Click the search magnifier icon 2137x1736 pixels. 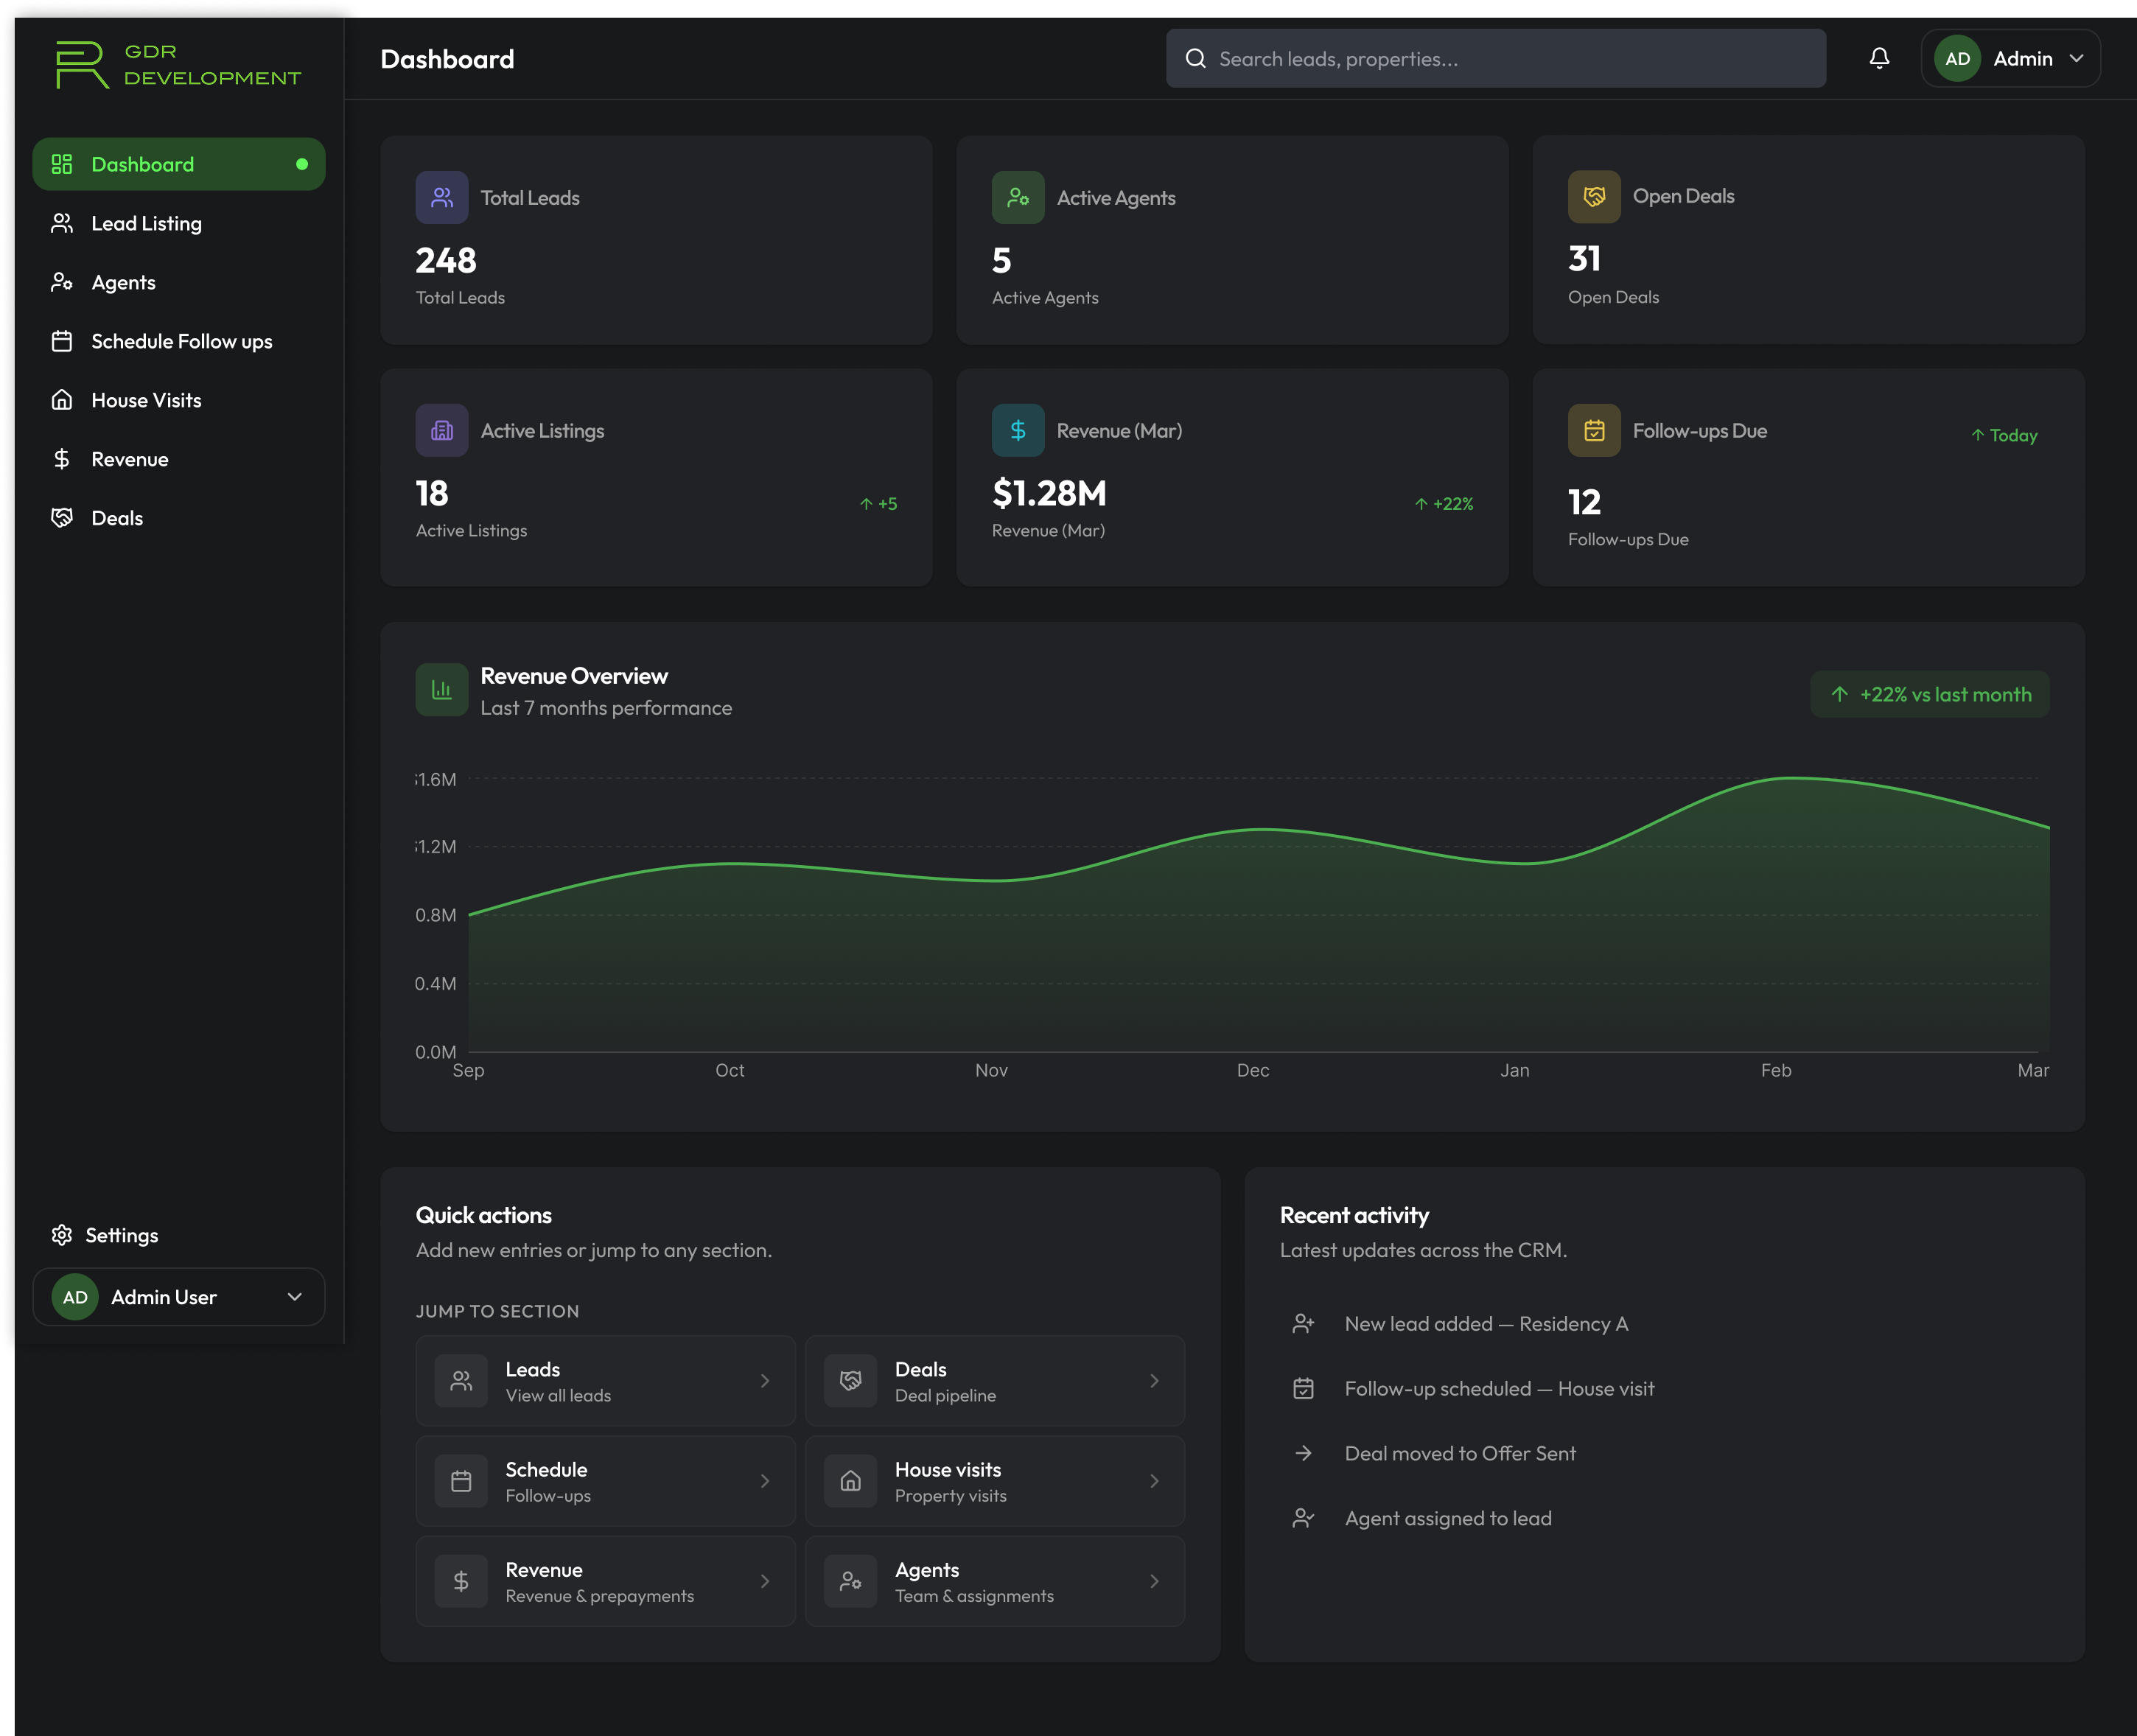1196,58
